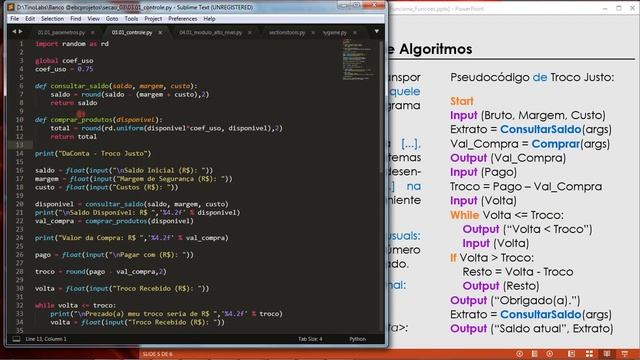Open the pygame.py tab
The width and height of the screenshot is (640, 360).
coord(335,32)
